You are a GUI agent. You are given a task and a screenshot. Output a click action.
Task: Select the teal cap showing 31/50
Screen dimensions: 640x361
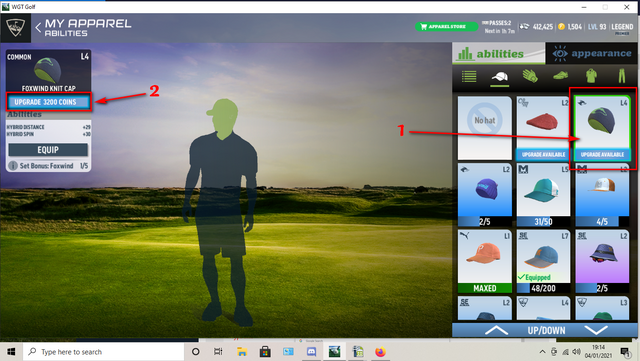tap(543, 195)
